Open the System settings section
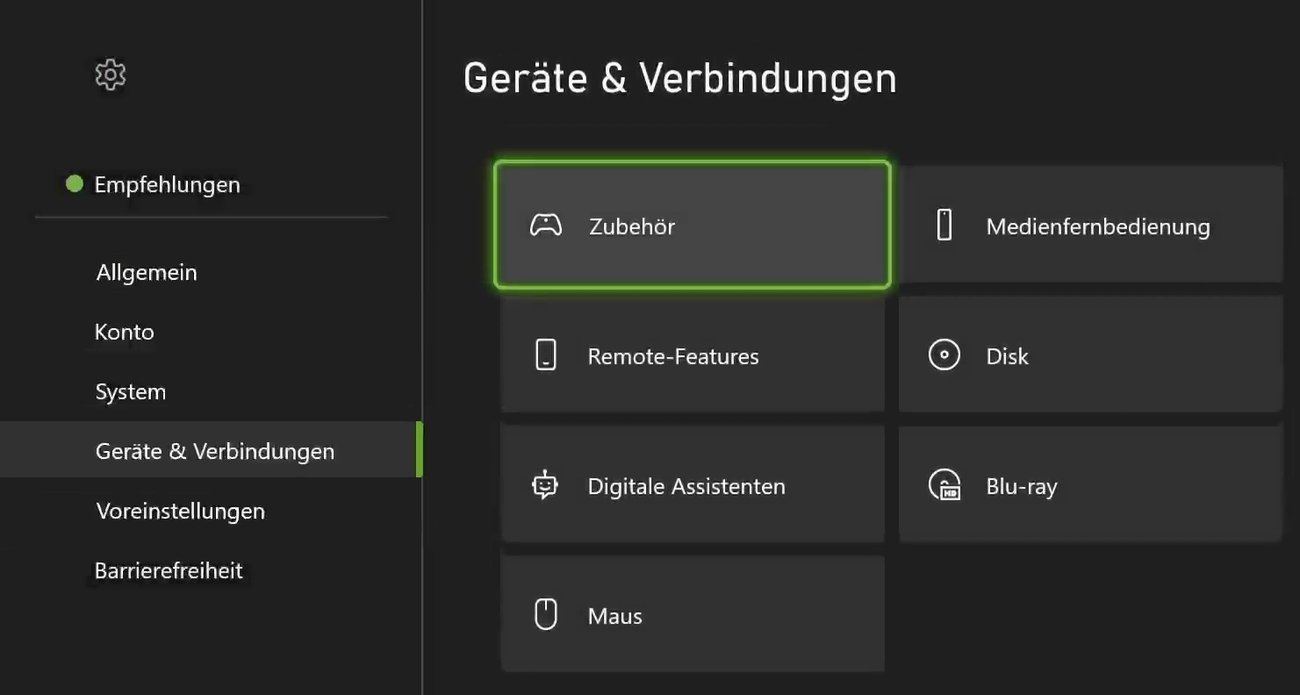 pos(130,391)
